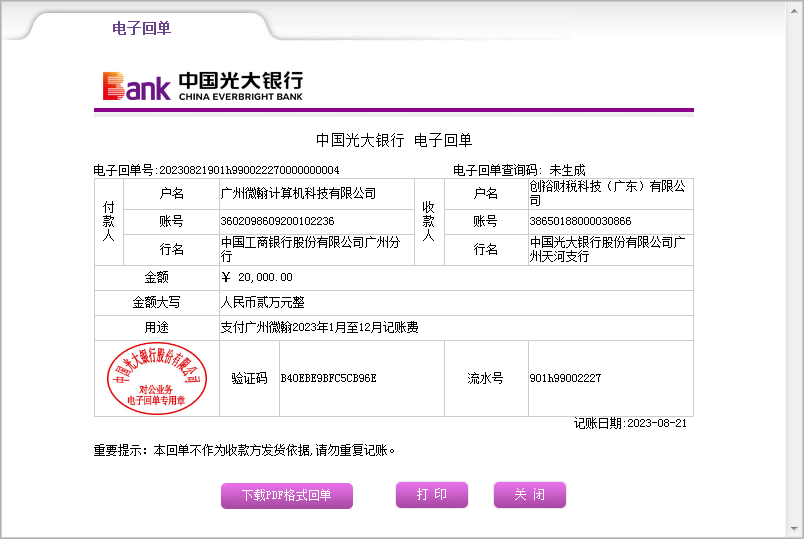
Task: Click the red bank seal stamp
Action: click(157, 378)
